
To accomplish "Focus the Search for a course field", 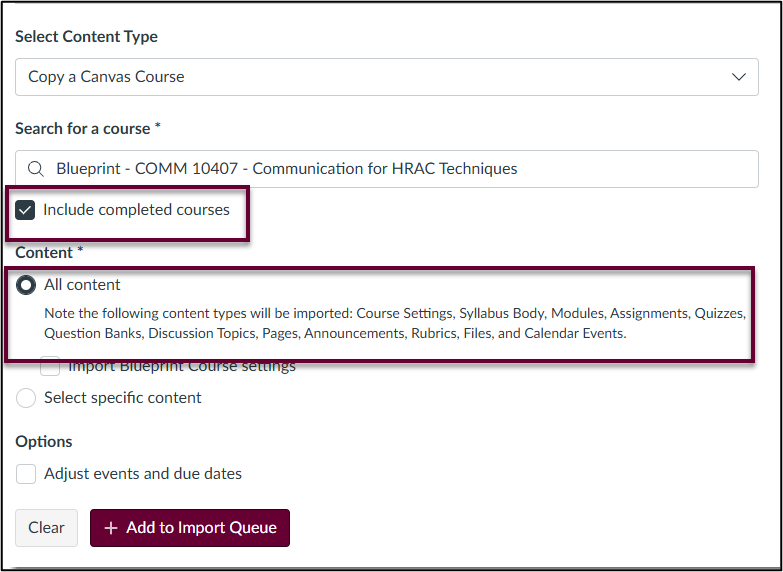I will [x=387, y=169].
